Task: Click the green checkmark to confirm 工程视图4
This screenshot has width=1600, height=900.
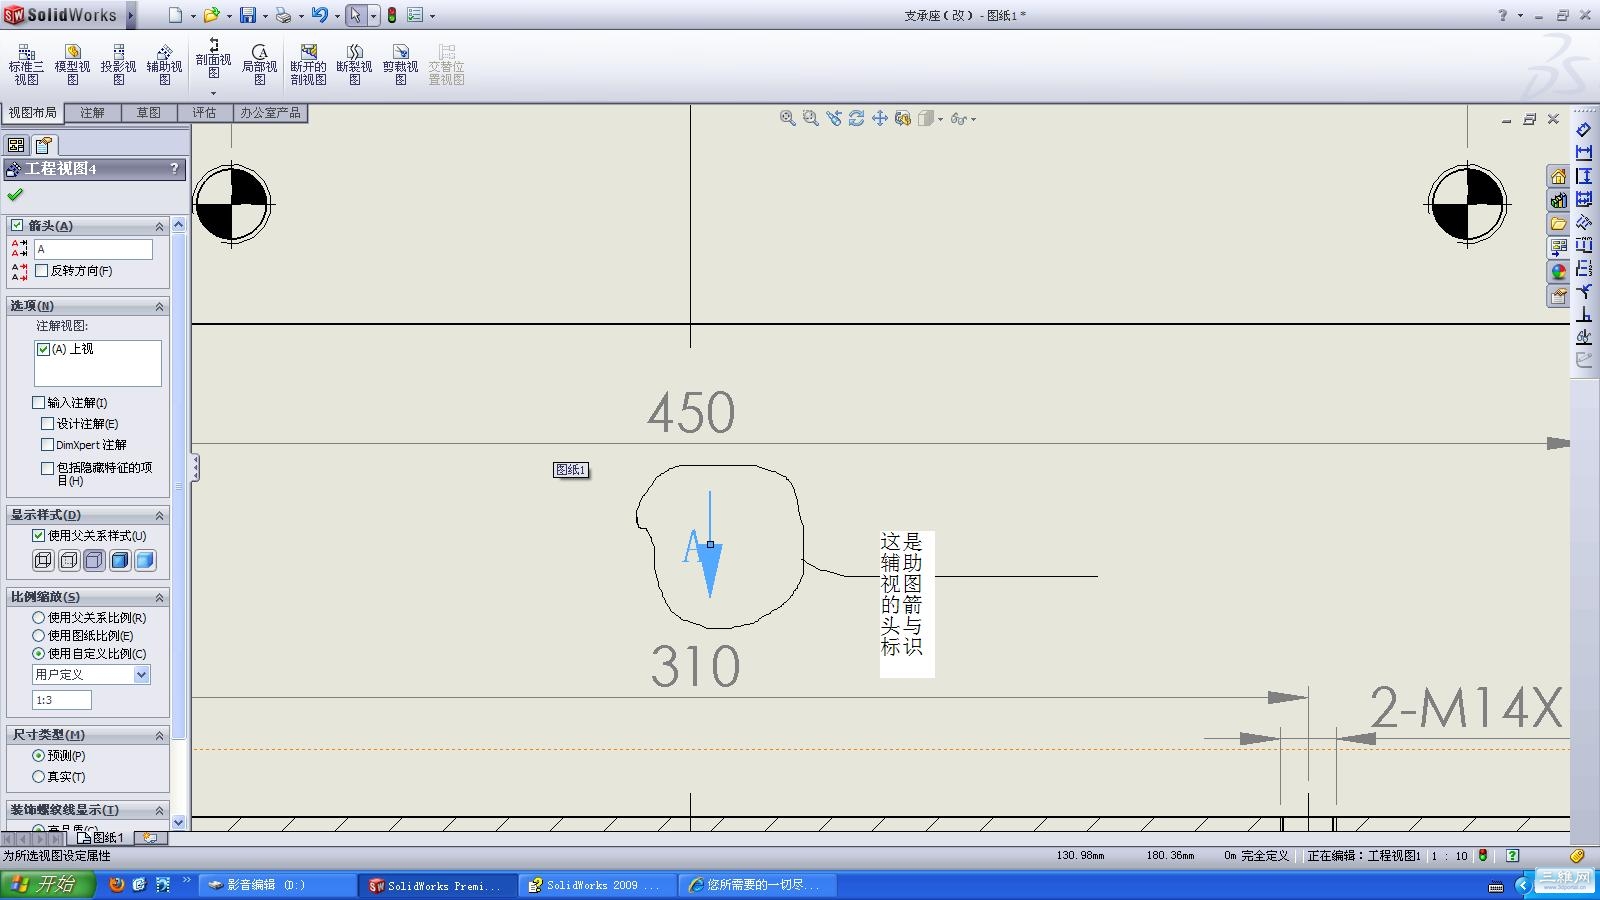Action: pyautogui.click(x=15, y=195)
